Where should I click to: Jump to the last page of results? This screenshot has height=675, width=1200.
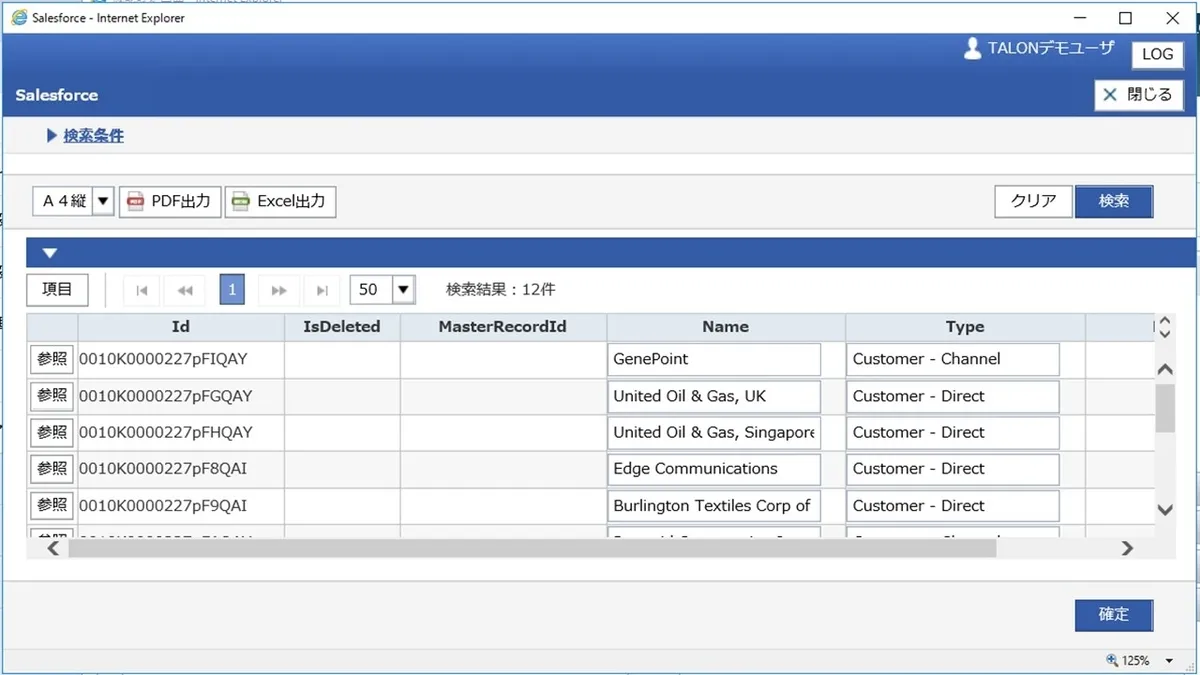[x=322, y=290]
